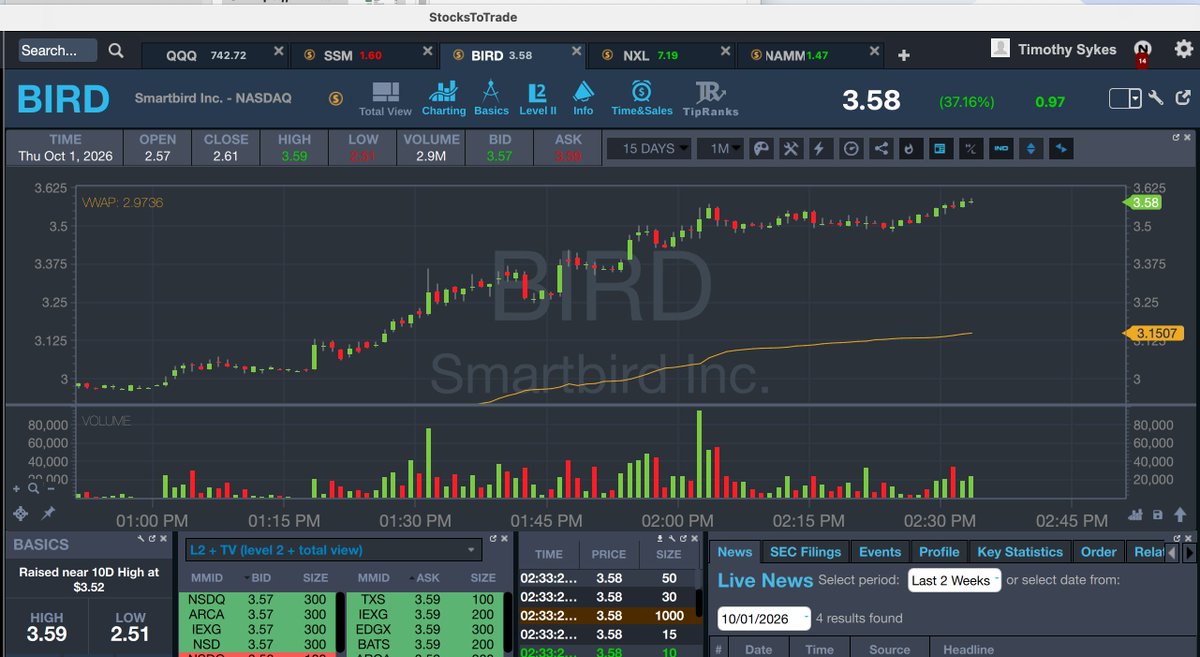Close the NXL tab
This screenshot has height=657, width=1200.
tap(725, 50)
